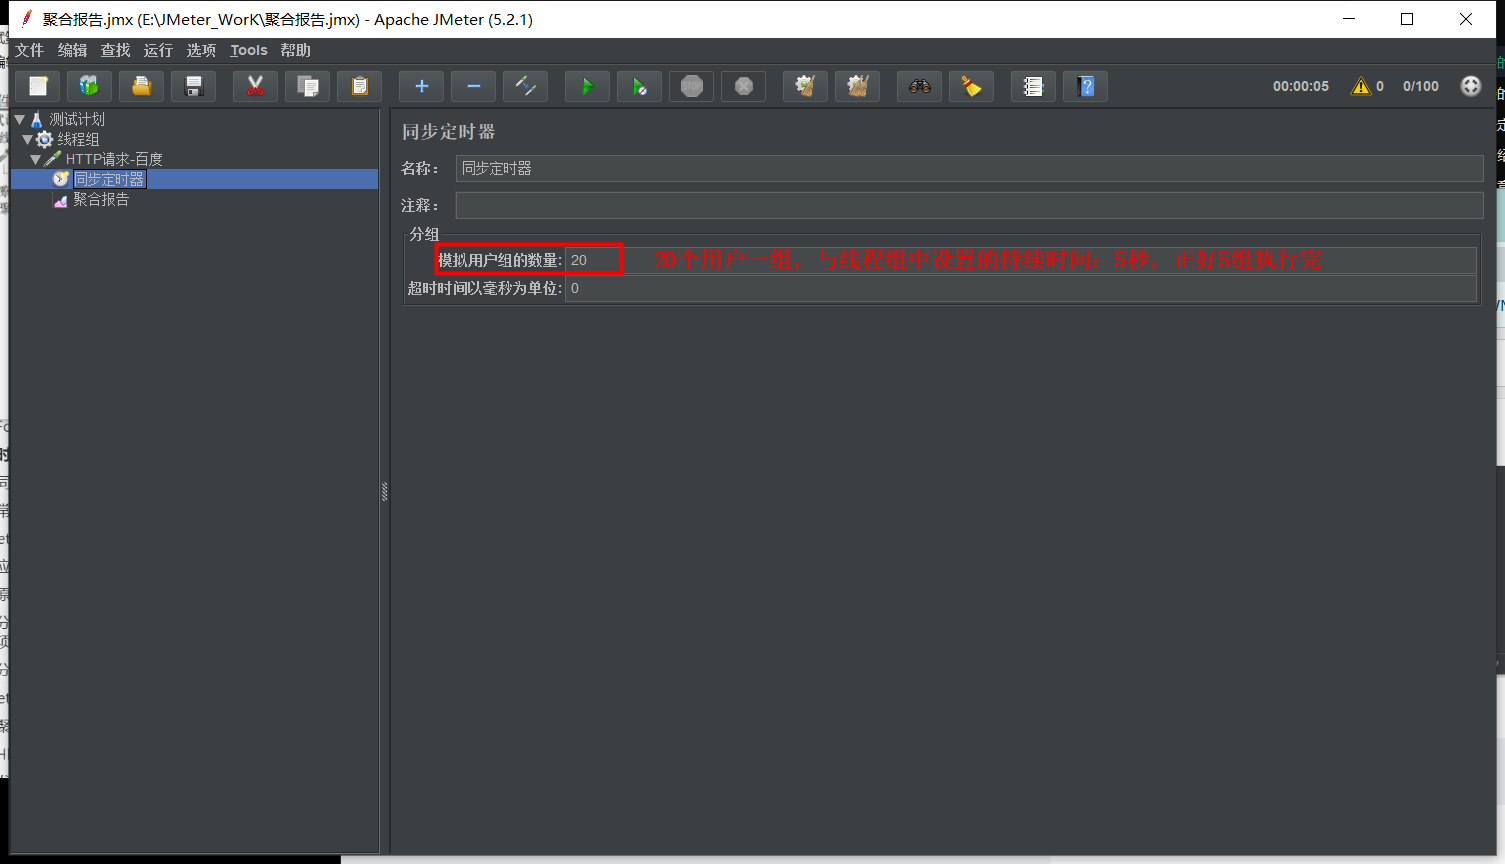This screenshot has height=864, width=1505.
Task: Open the 选项 menu
Action: click(x=201, y=50)
